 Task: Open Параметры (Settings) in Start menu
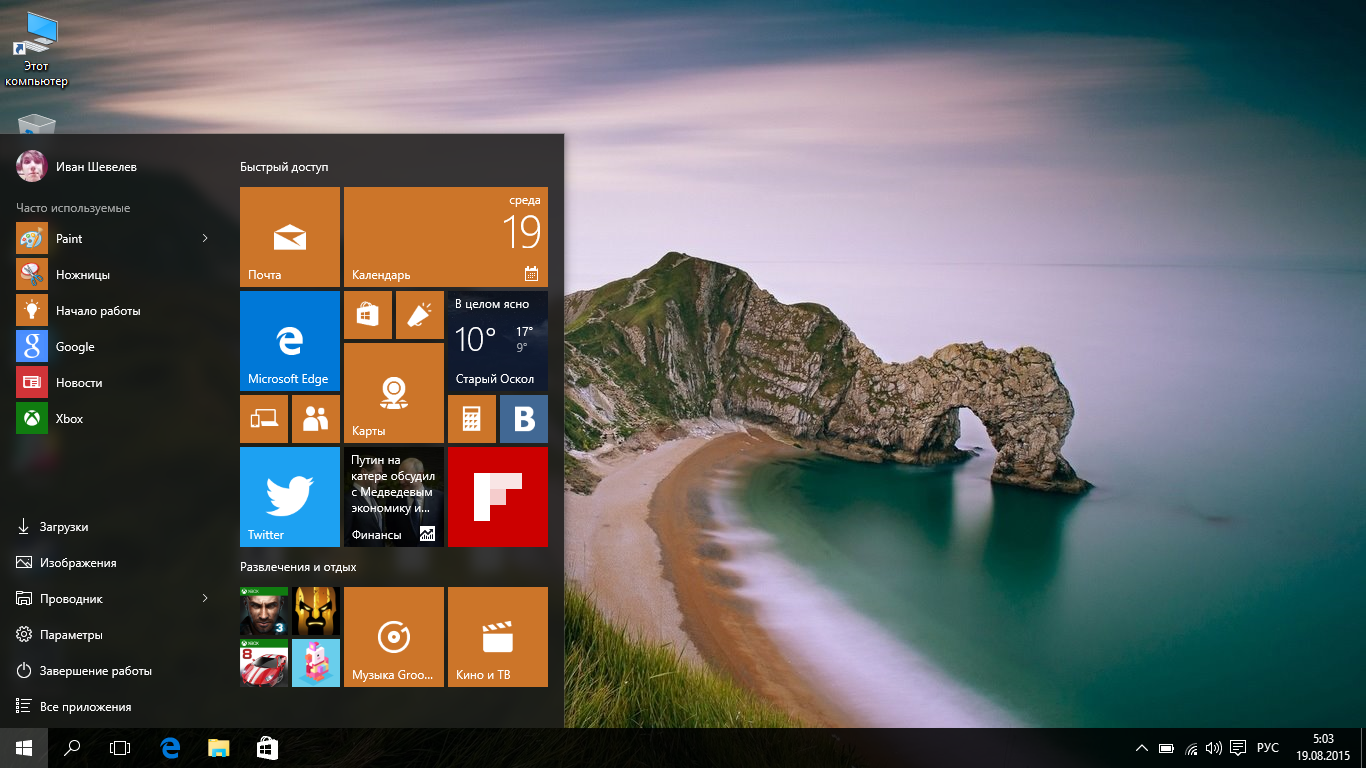[71, 635]
